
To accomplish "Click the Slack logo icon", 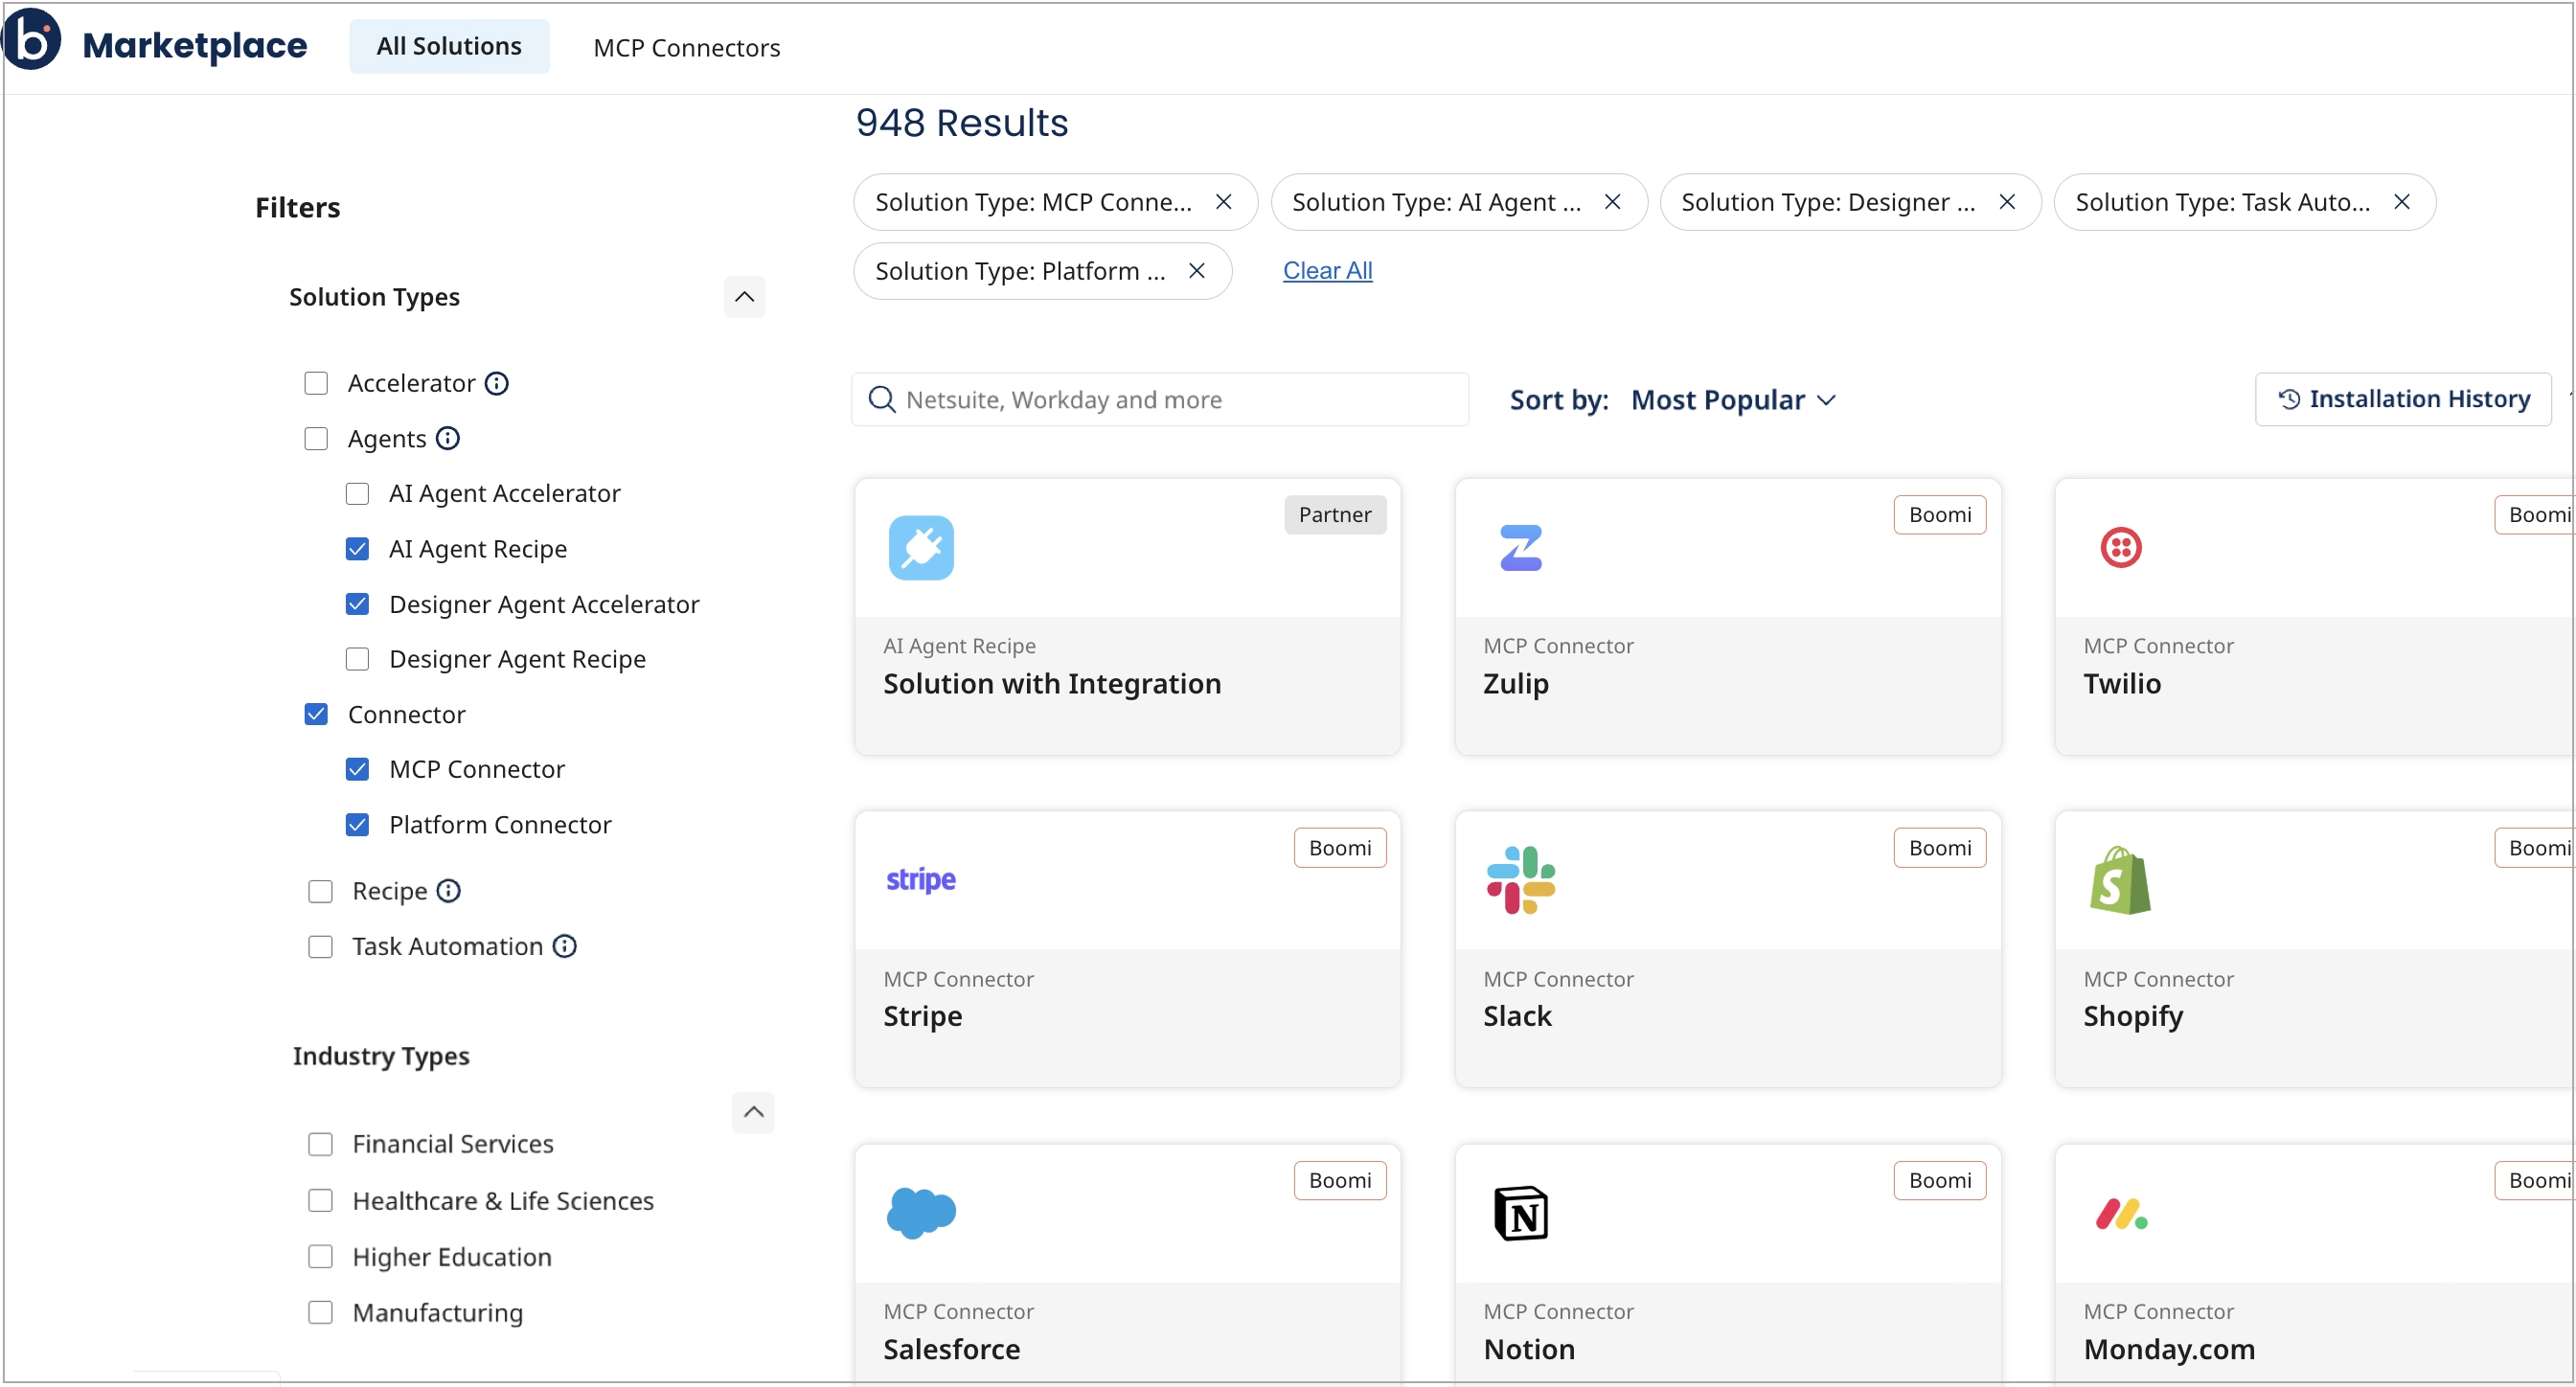I will (1521, 880).
